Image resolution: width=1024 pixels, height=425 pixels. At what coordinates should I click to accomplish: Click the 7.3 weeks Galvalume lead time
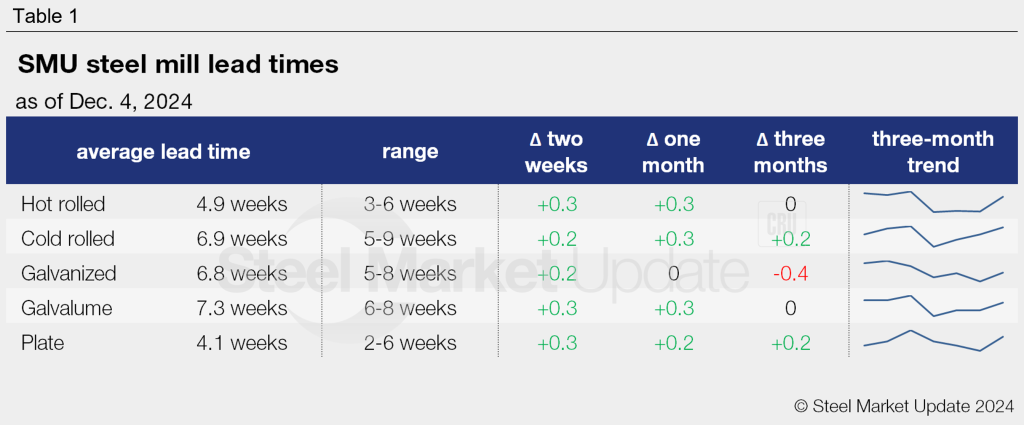[242, 308]
